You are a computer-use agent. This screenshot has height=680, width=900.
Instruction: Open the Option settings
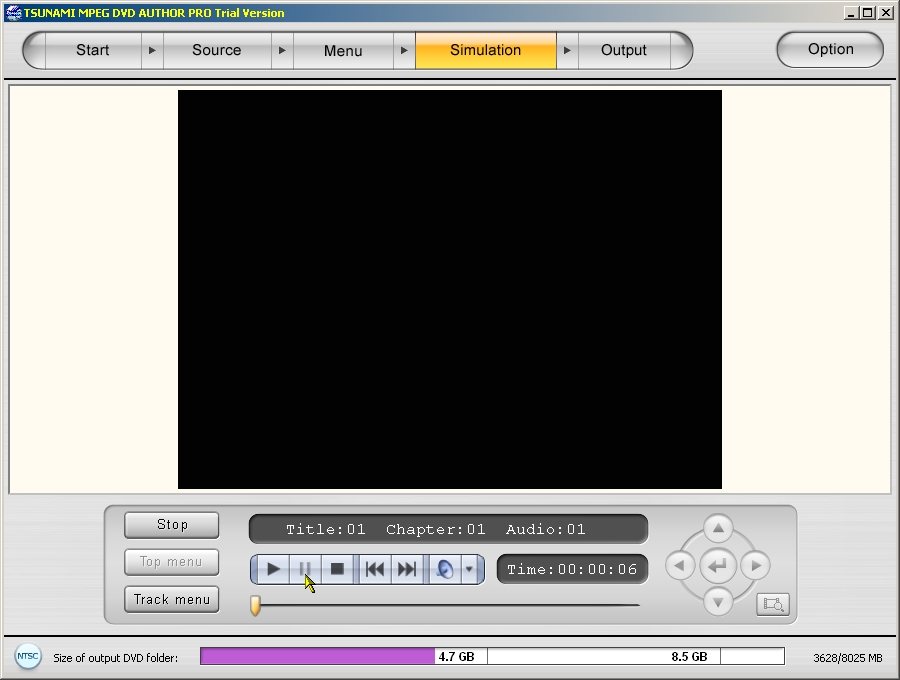point(830,49)
